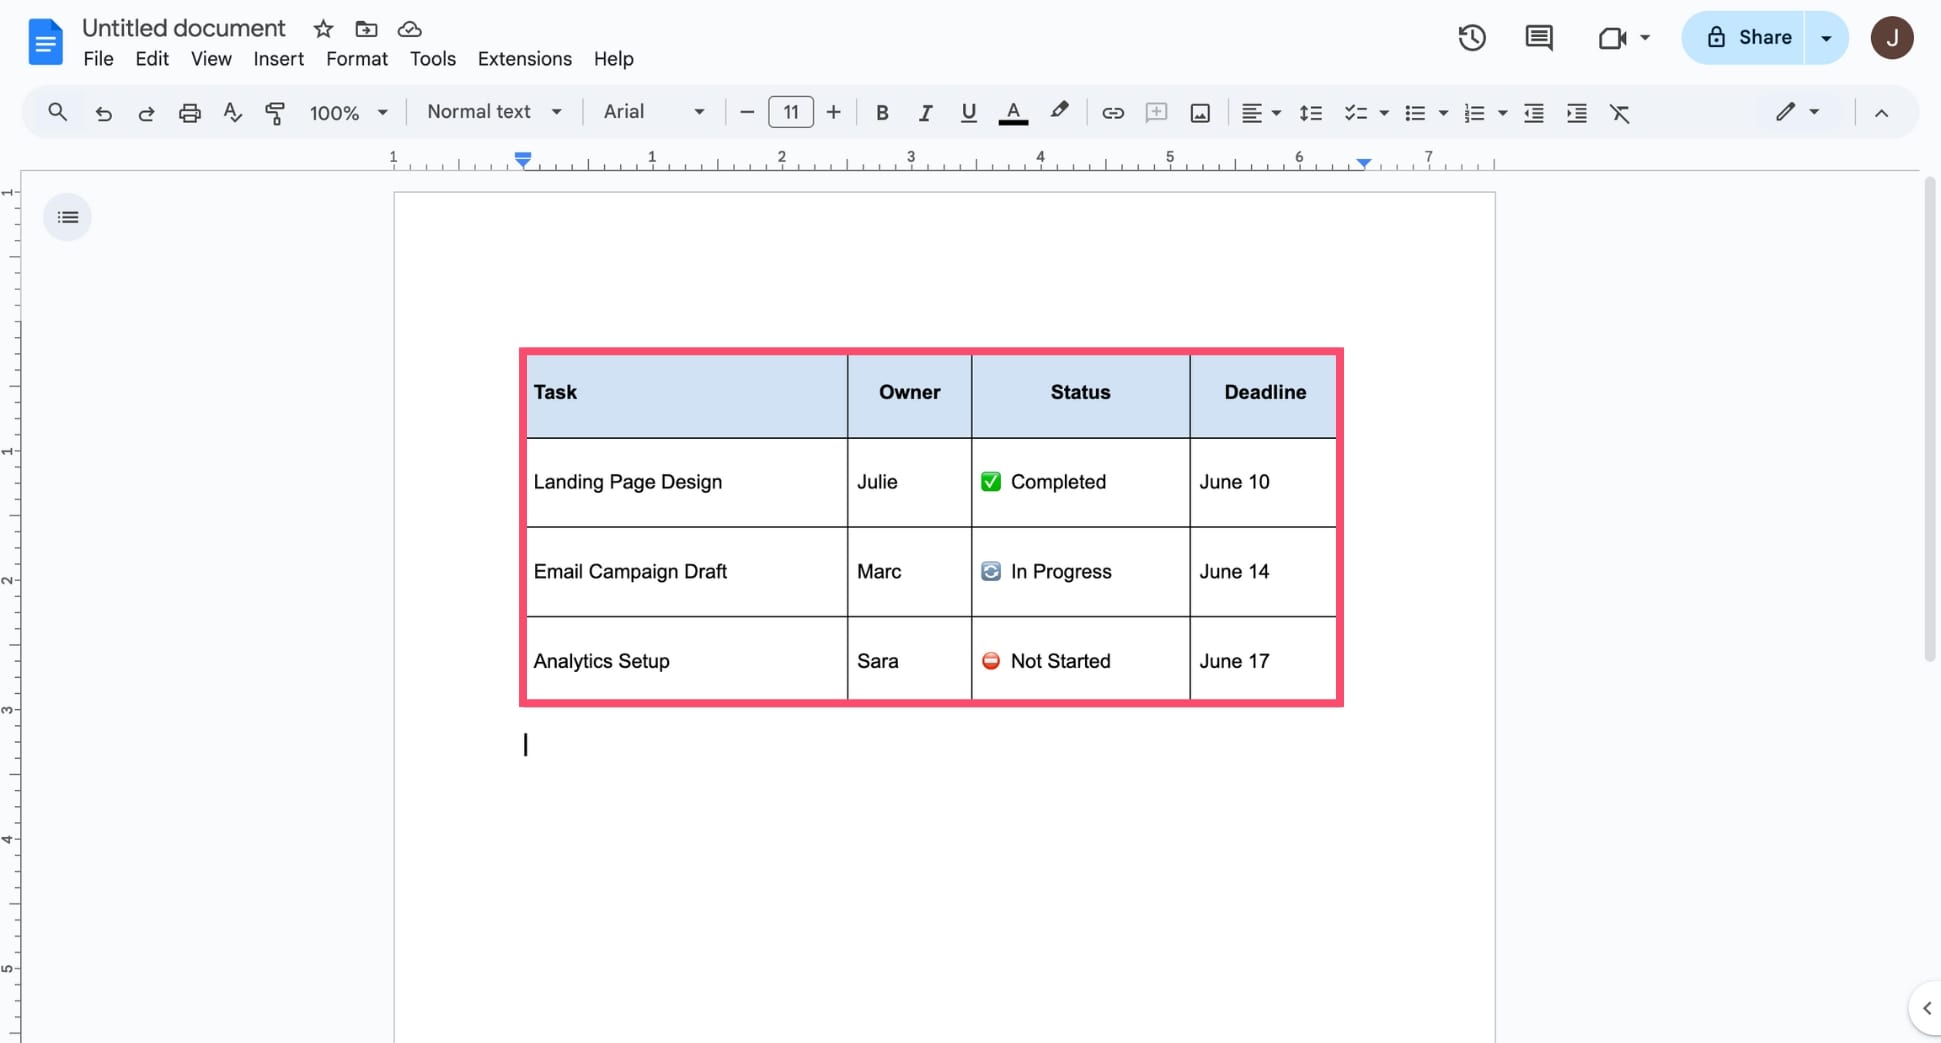The height and width of the screenshot is (1043, 1941).
Task: Open the Google Docs home icon
Action: coord(45,42)
